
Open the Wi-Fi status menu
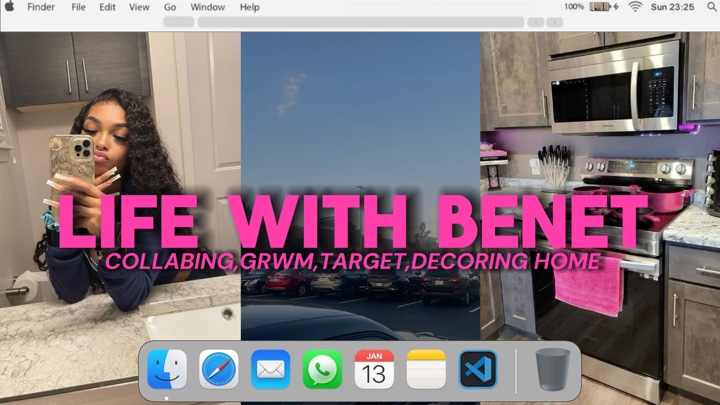coord(635,7)
